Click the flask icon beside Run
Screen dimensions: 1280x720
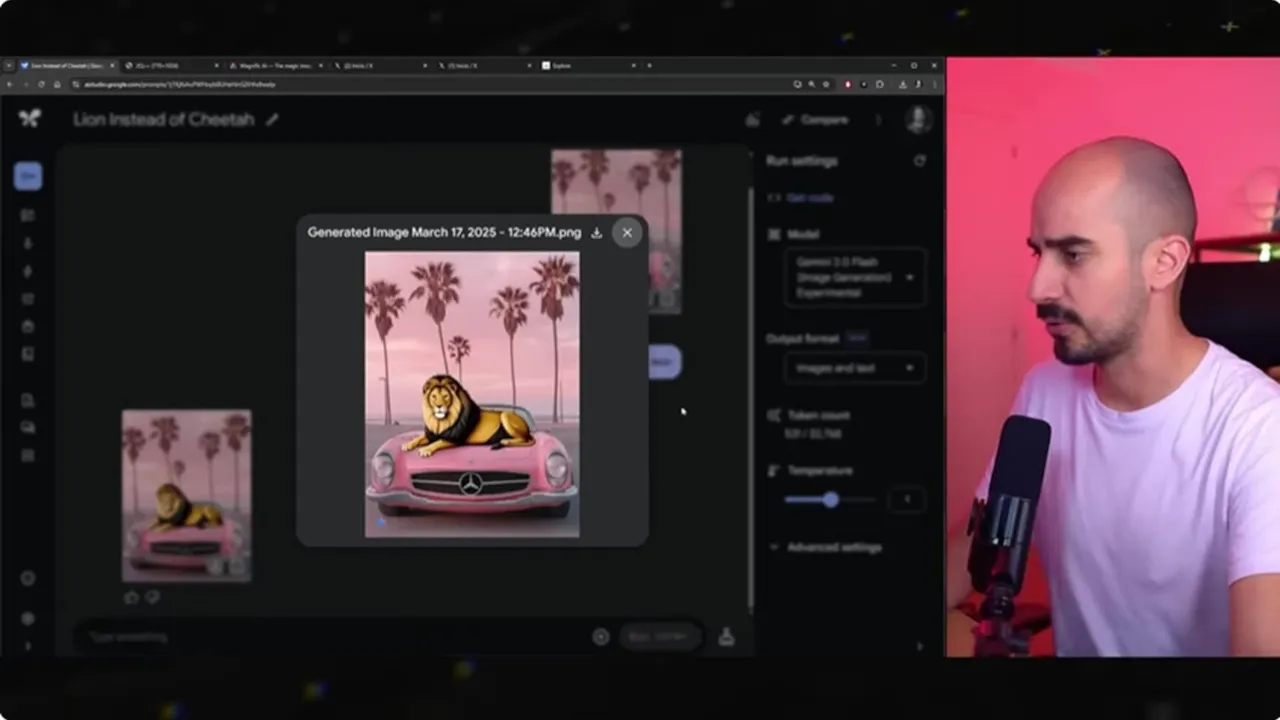[x=726, y=636]
